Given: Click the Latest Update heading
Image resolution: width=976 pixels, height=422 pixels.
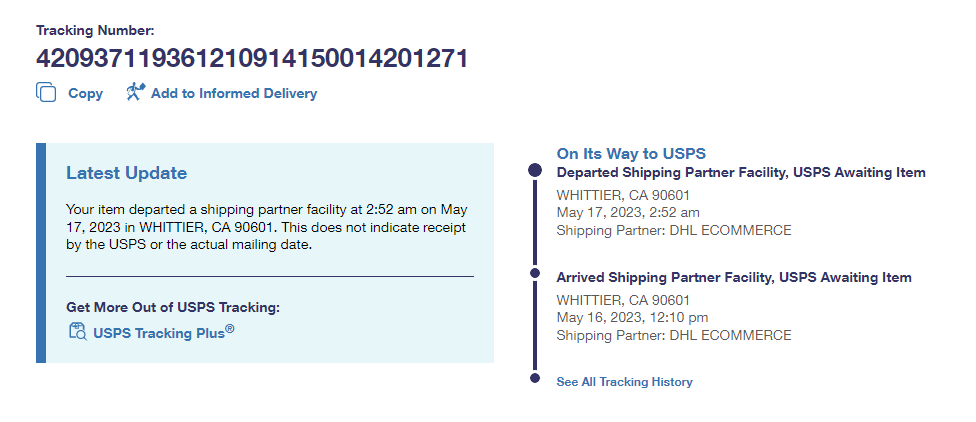Looking at the screenshot, I should [126, 173].
